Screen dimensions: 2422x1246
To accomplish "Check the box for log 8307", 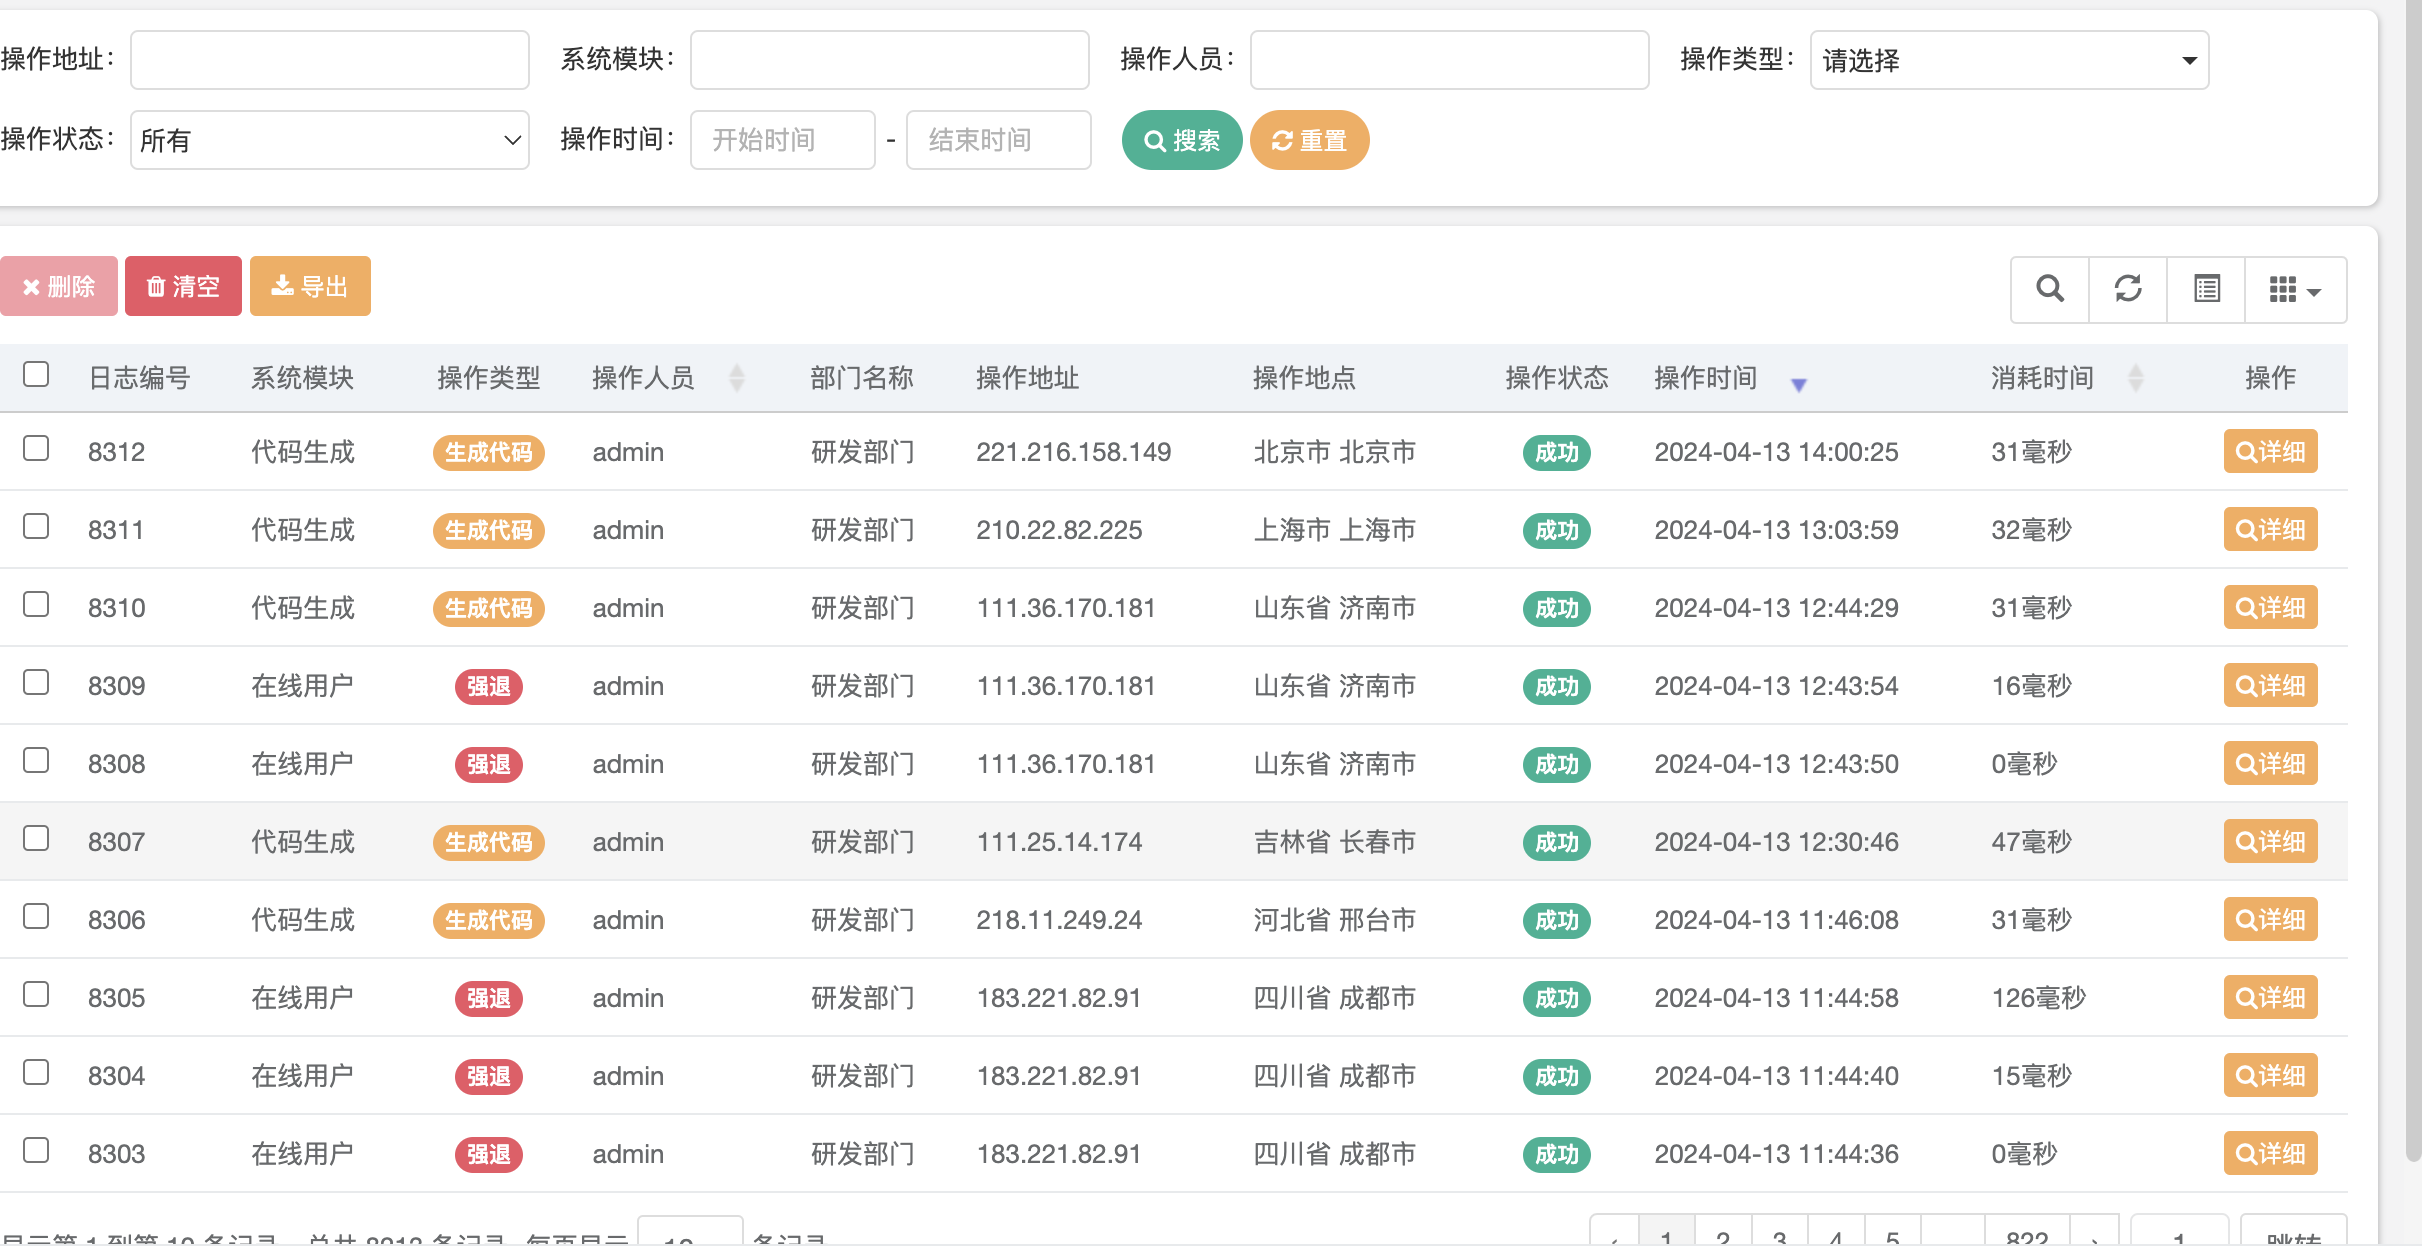I will coord(36,838).
